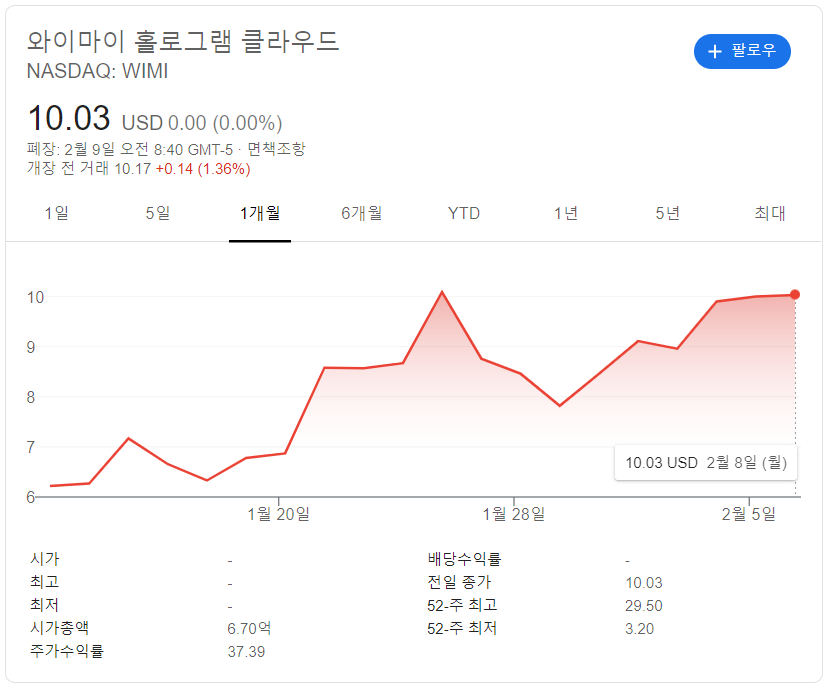
Task: Click the y-axis label 6
Action: point(31,497)
